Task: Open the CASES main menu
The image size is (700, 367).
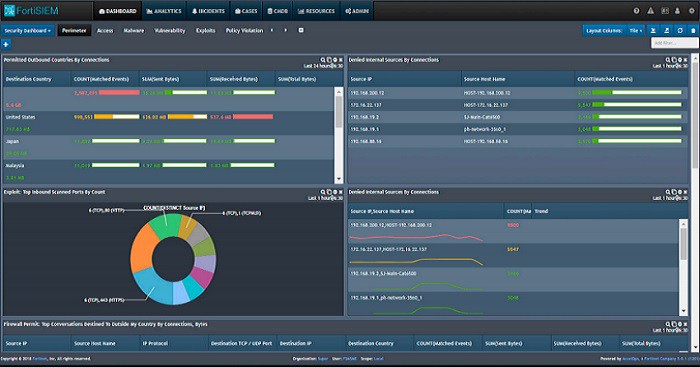Action: 246,11
